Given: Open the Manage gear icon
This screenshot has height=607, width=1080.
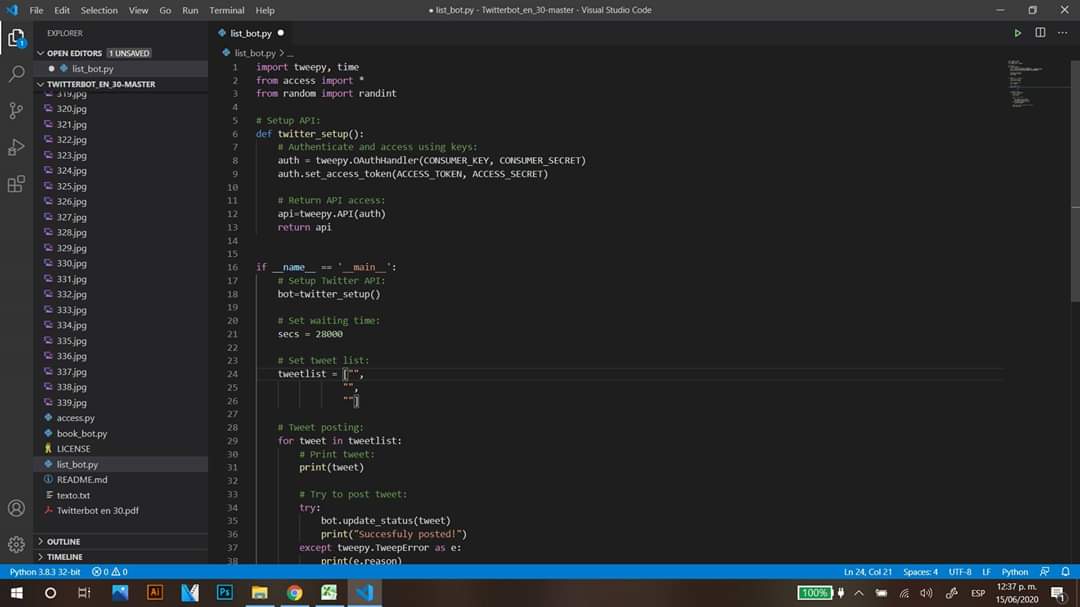Looking at the screenshot, I should pos(17,544).
